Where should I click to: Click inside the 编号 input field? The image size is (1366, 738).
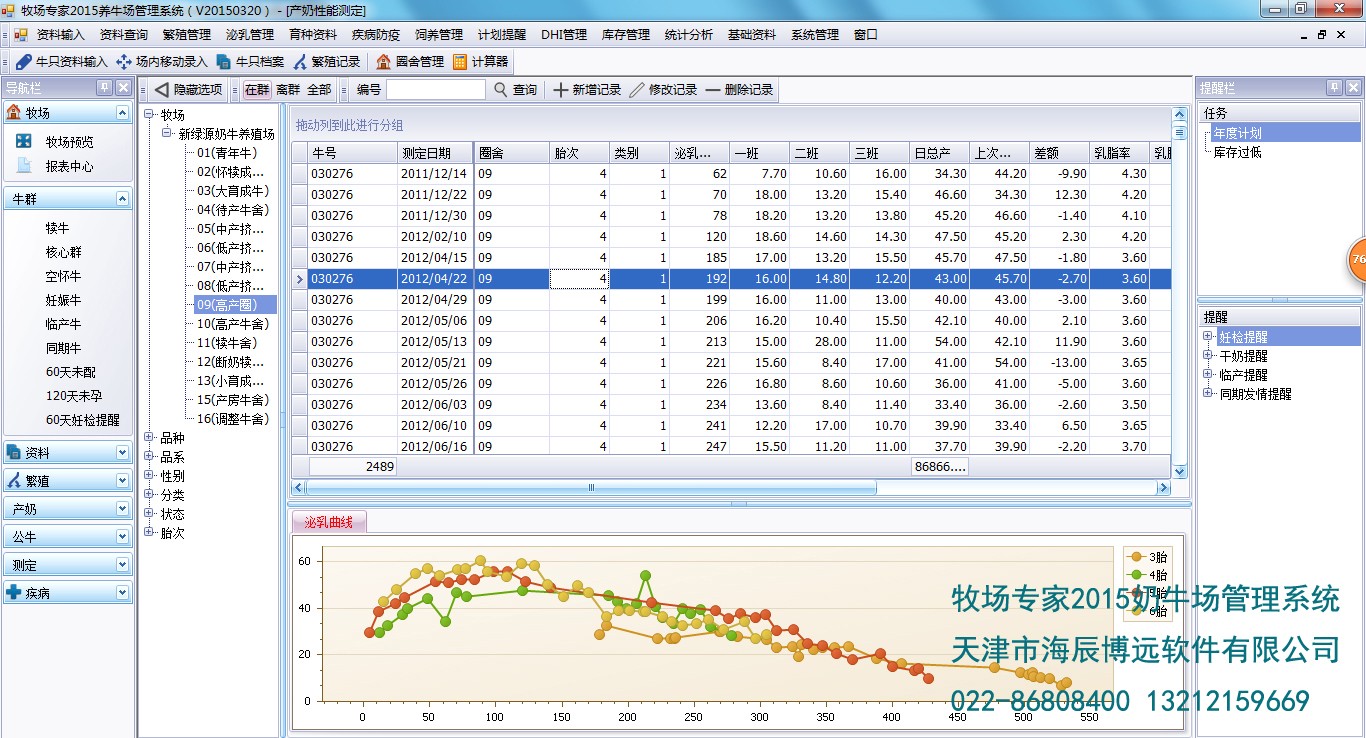(x=435, y=89)
